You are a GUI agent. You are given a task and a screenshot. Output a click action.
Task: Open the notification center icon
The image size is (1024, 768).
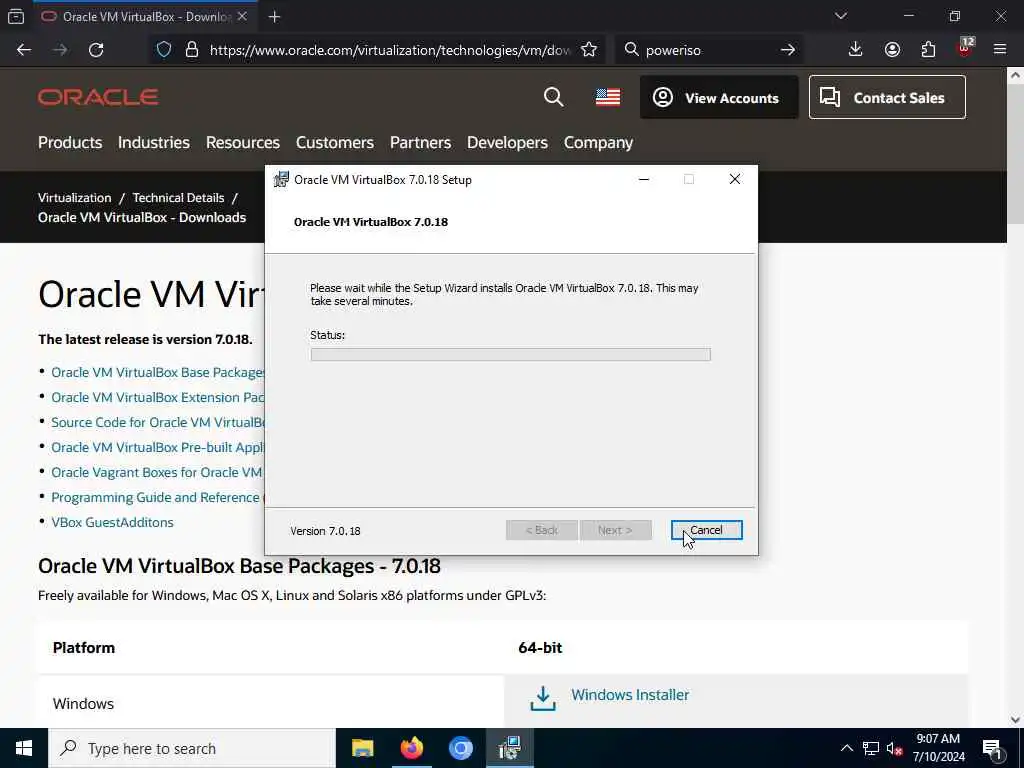[992, 748]
